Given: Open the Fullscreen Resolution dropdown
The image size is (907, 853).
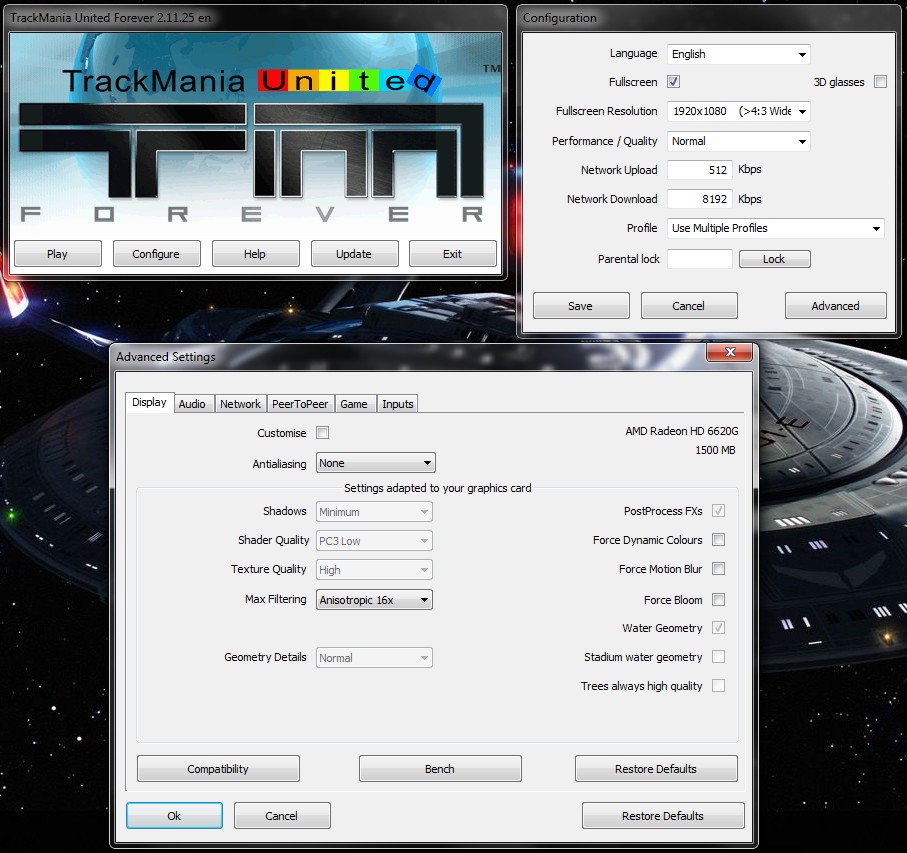Looking at the screenshot, I should pyautogui.click(x=738, y=111).
